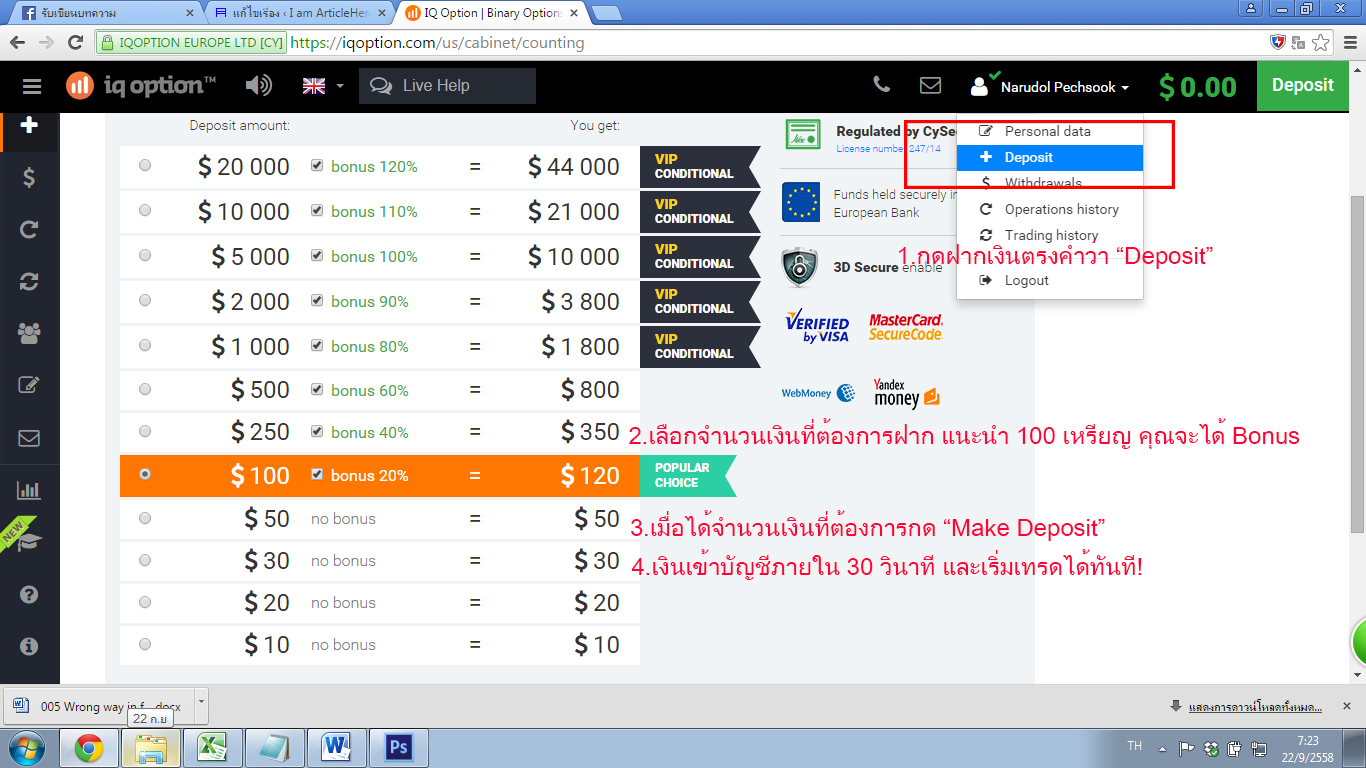Select the $30 deposit radio button

click(146, 560)
